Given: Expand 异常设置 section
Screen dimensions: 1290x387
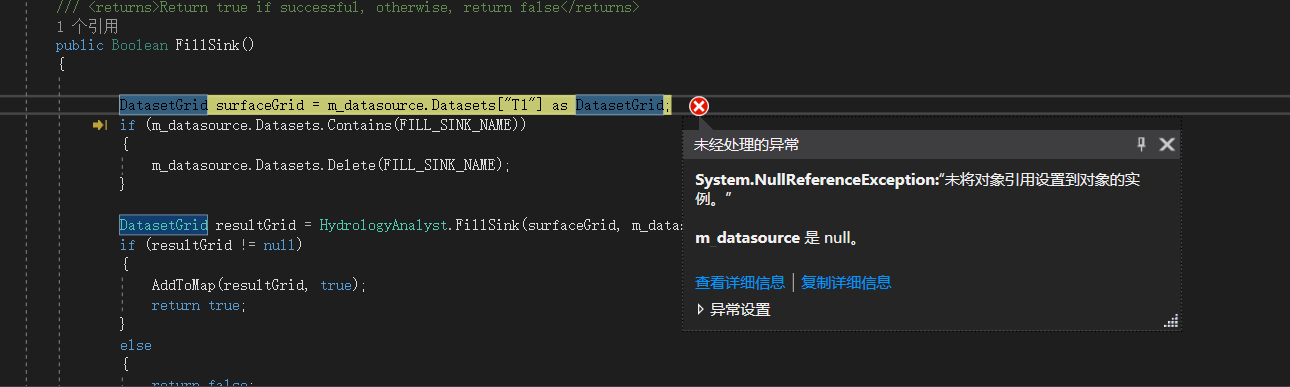Looking at the screenshot, I should click(x=733, y=310).
